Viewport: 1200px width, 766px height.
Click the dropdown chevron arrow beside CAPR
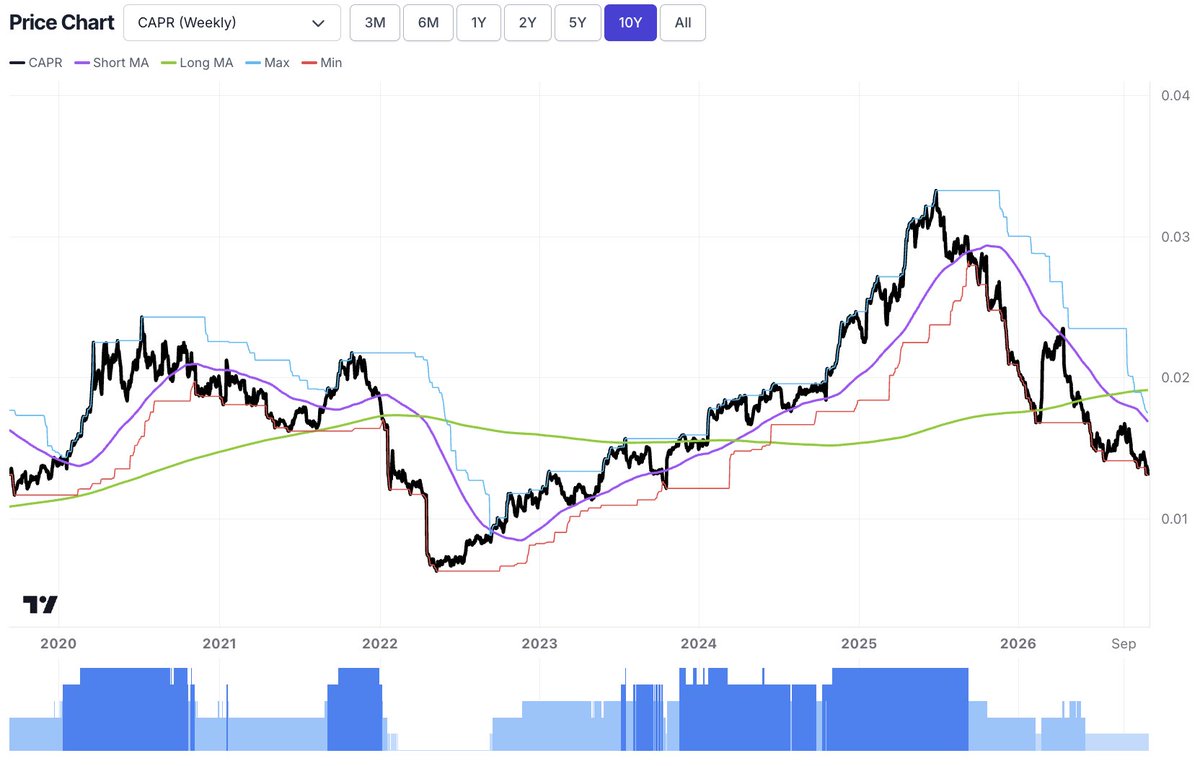pyautogui.click(x=318, y=23)
